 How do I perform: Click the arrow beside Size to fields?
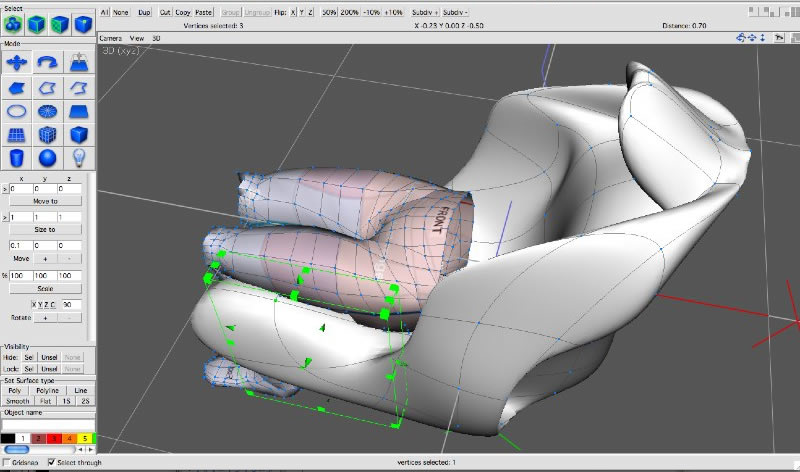tap(5, 217)
